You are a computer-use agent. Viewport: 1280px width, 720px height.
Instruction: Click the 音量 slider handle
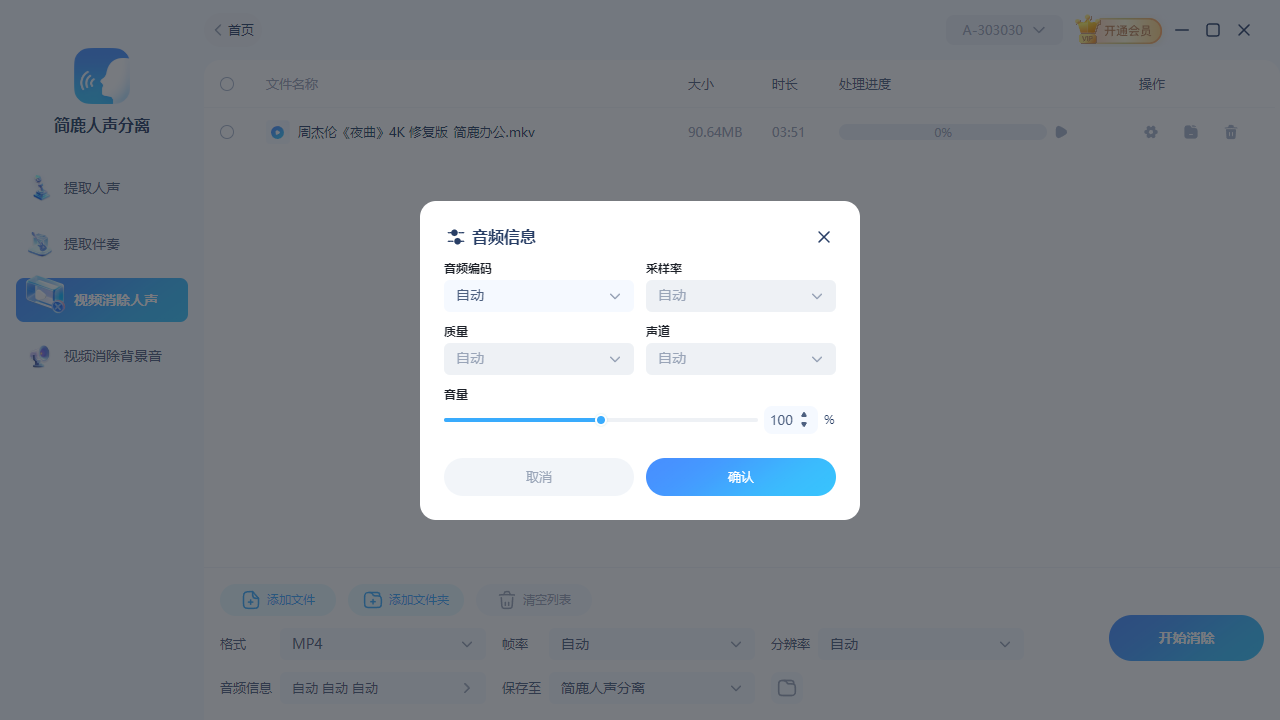[x=601, y=420]
